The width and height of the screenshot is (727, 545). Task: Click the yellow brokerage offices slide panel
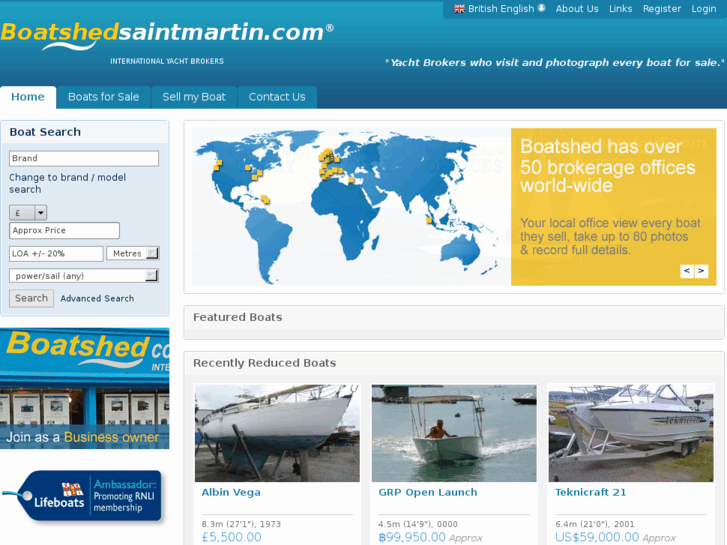(x=613, y=207)
